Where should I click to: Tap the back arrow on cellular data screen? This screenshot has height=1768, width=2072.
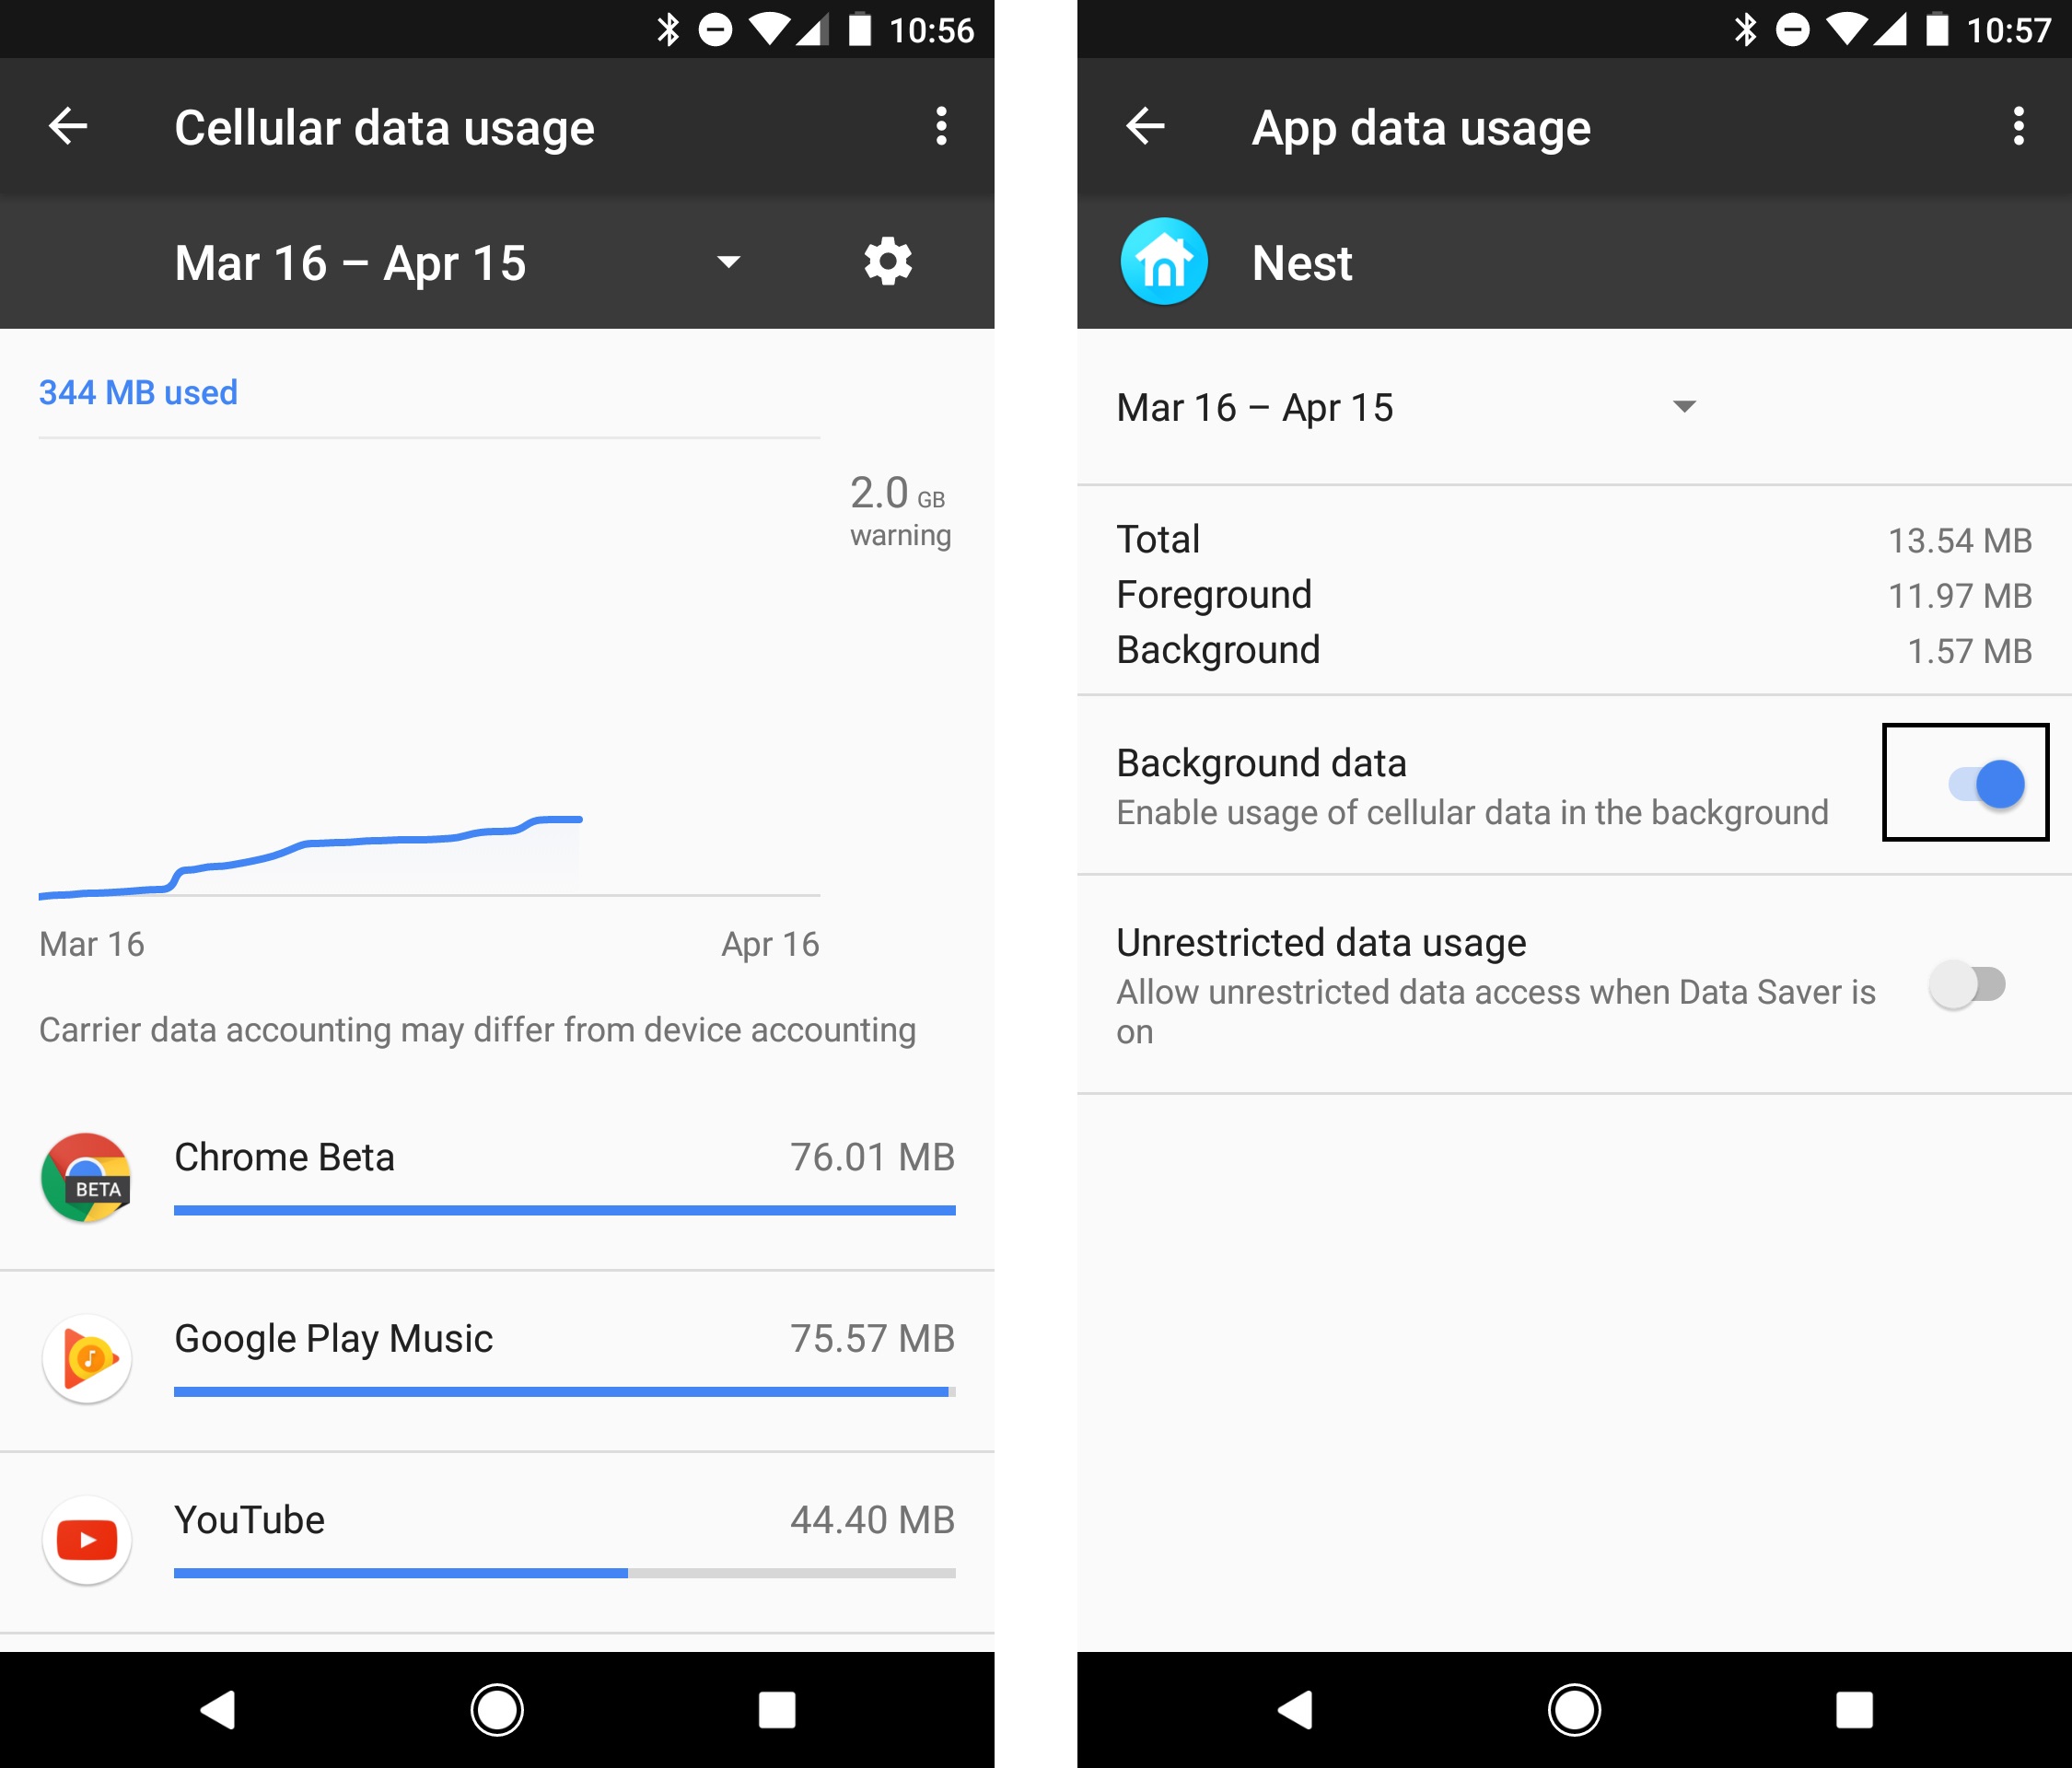coord(72,124)
